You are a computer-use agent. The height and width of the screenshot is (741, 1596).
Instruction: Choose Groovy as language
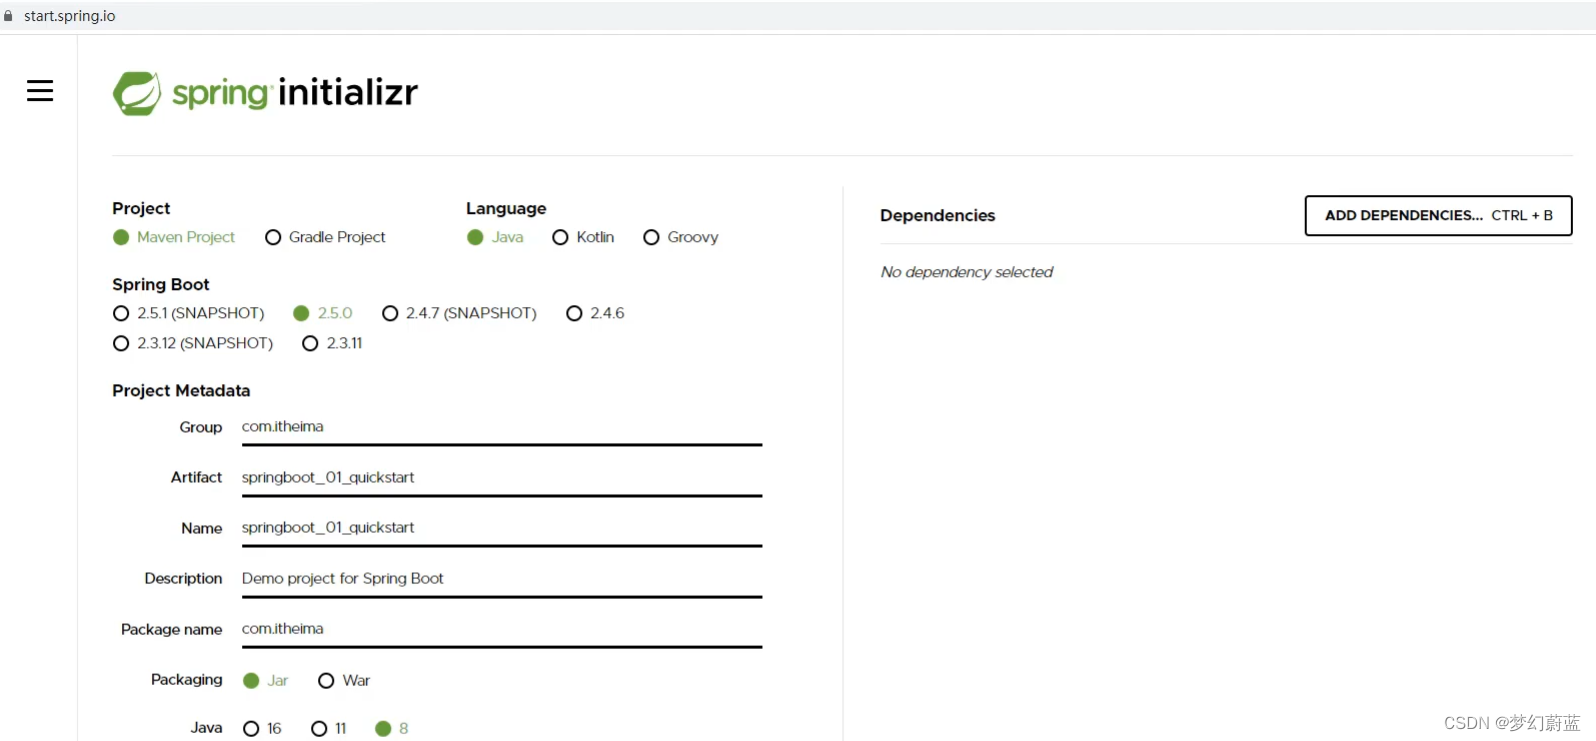(x=680, y=237)
